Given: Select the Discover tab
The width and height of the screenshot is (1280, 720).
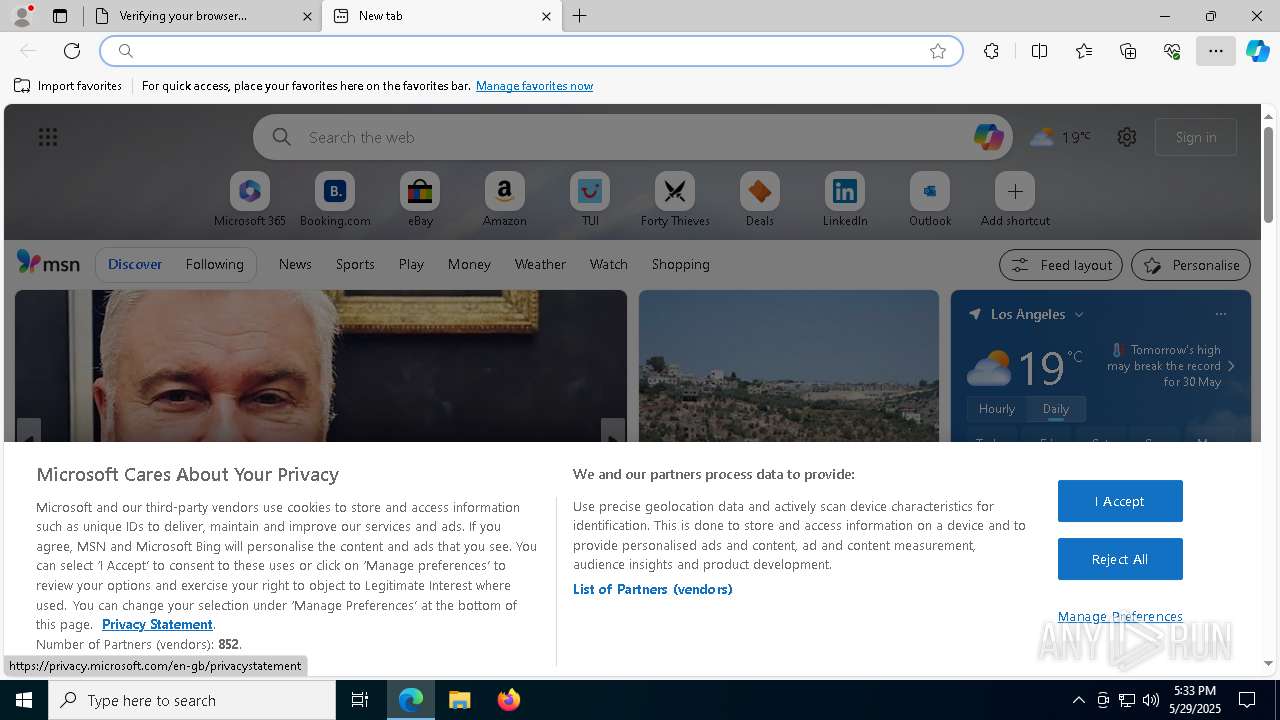Looking at the screenshot, I should tap(135, 264).
